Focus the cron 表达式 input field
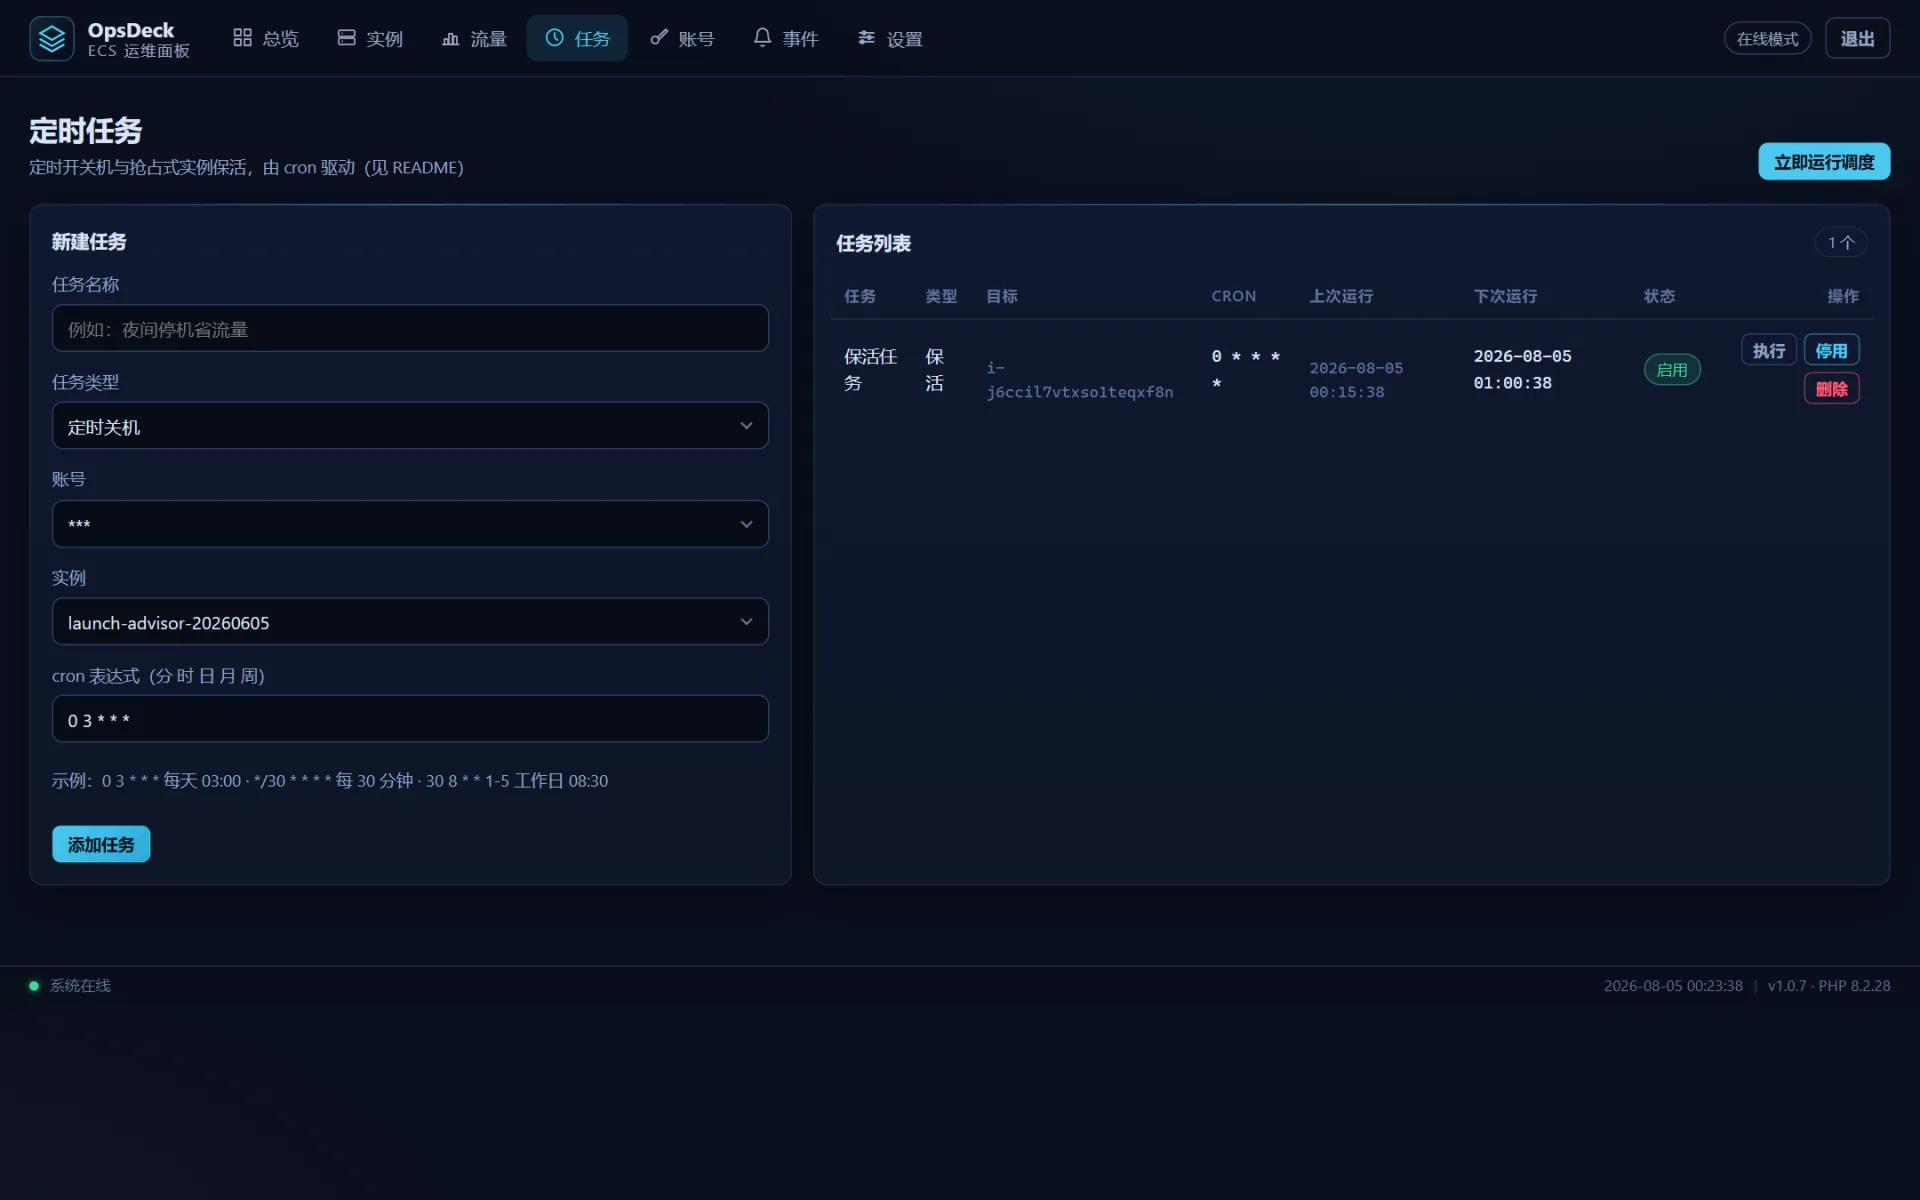1920x1200 pixels. pos(410,719)
